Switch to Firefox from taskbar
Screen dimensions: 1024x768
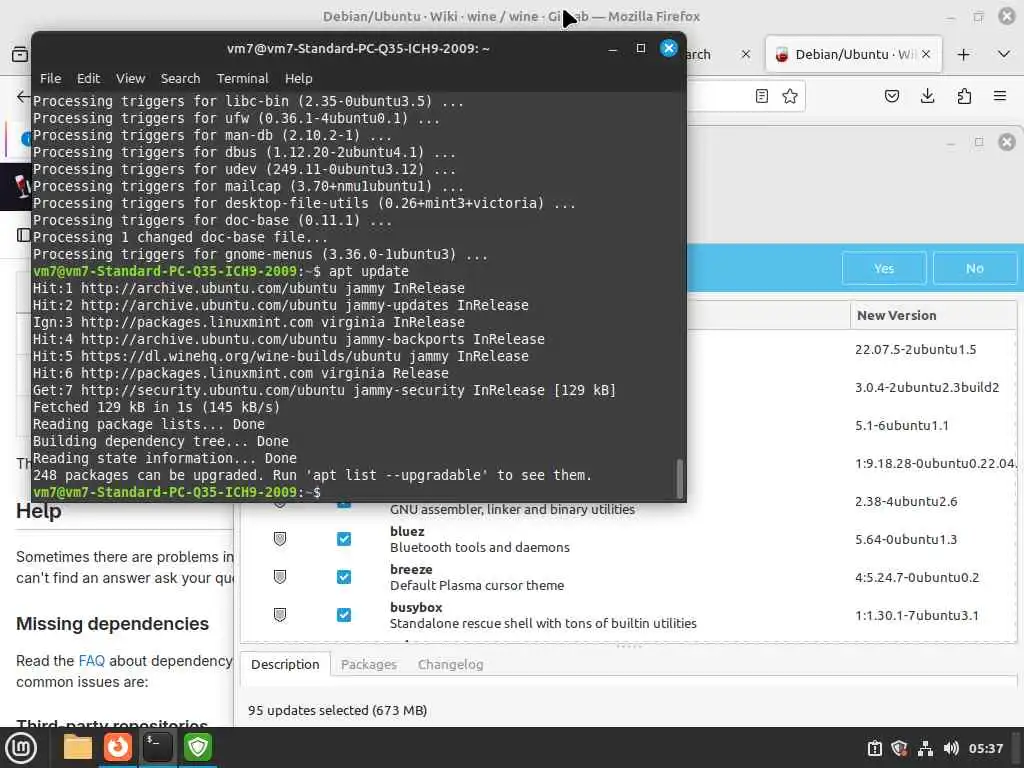tap(118, 747)
